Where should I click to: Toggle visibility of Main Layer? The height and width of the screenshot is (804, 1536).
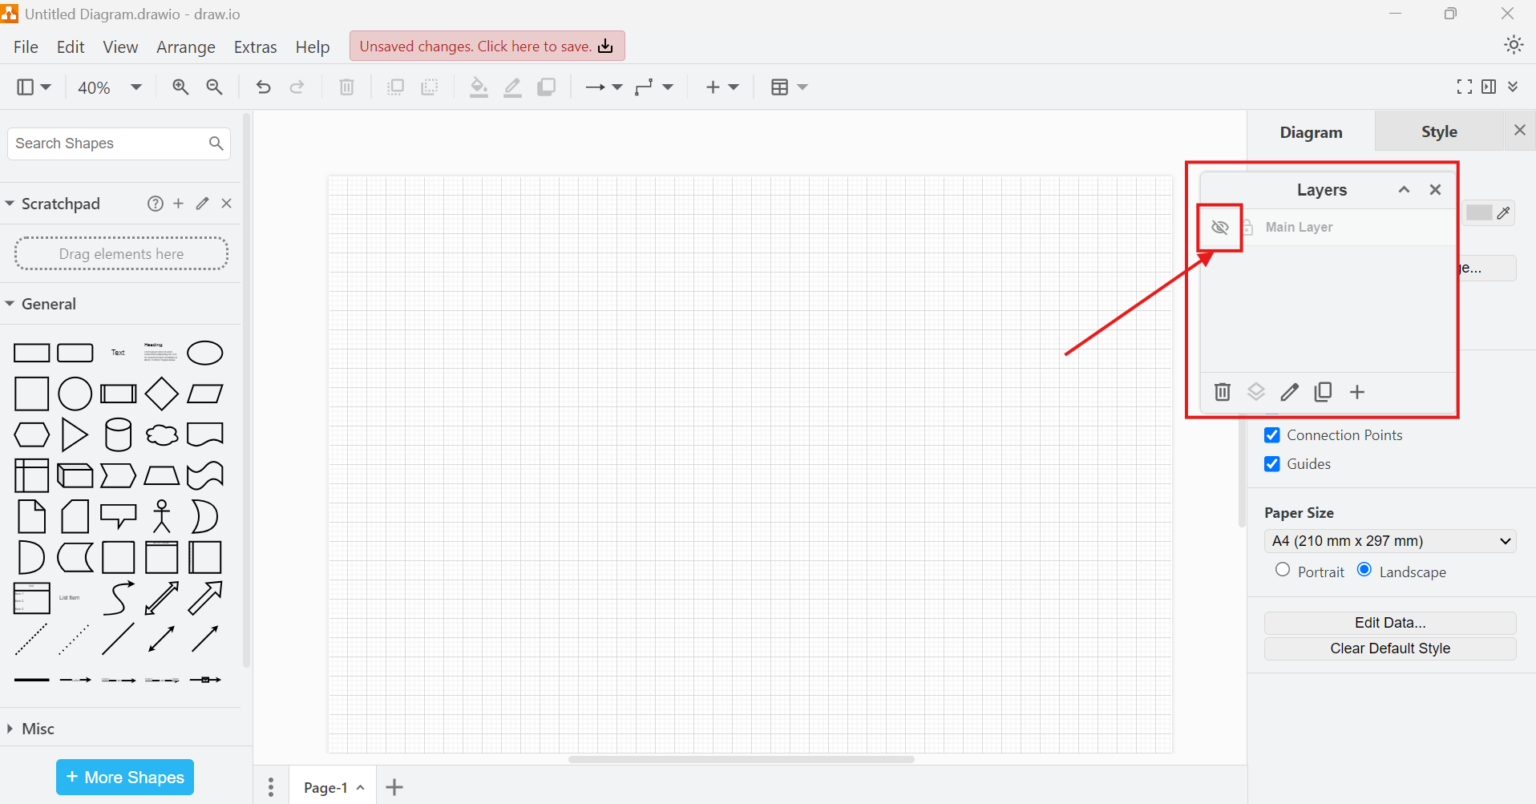[1219, 227]
